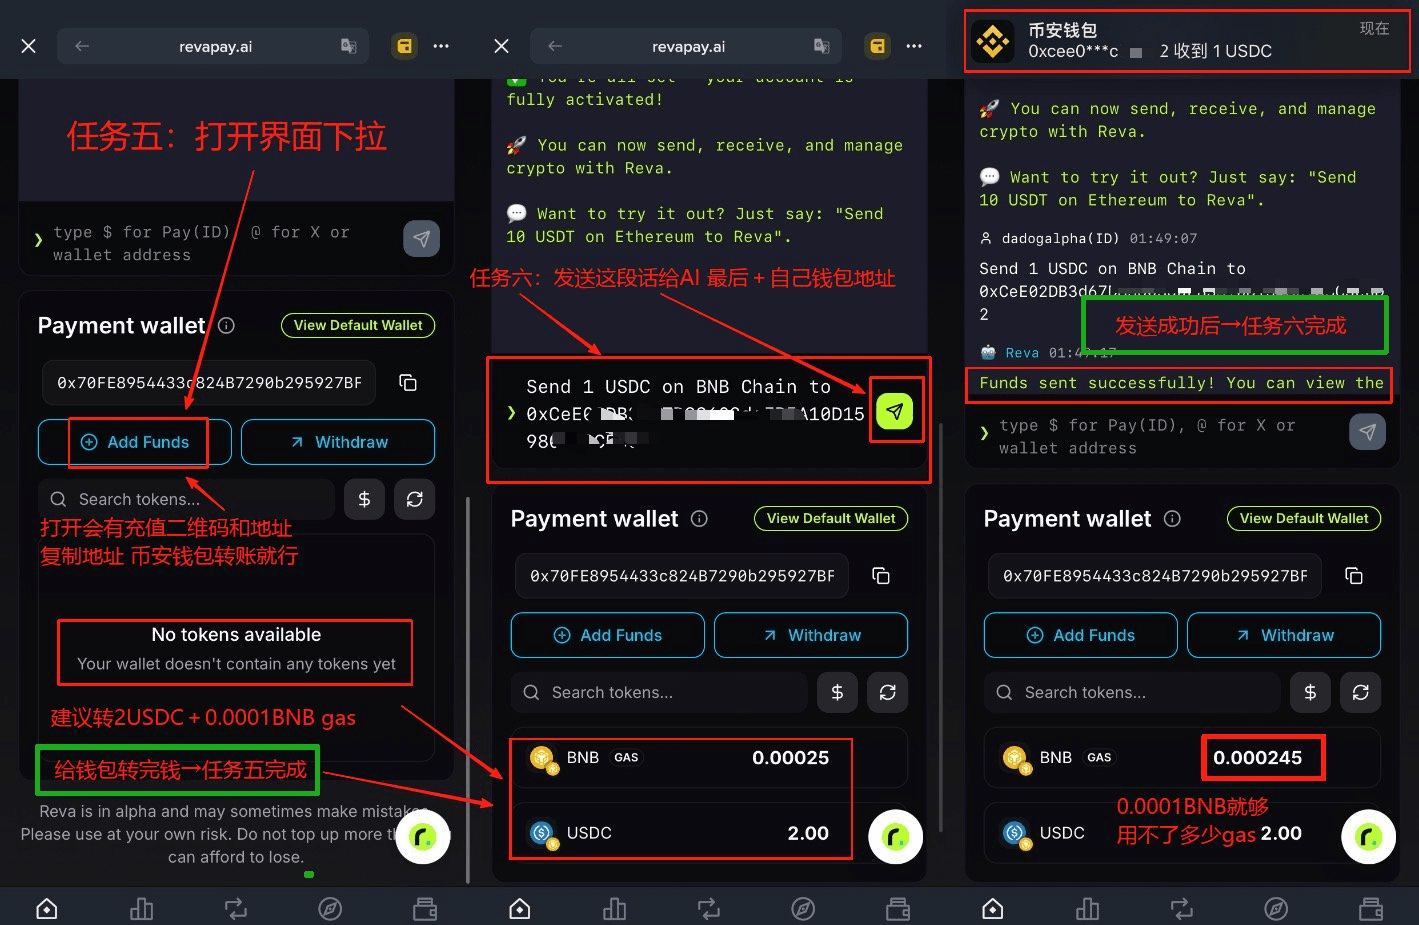Copy the wallet address in the empty-wallet screen
Screen dimensions: 1419x925
[x=407, y=383]
